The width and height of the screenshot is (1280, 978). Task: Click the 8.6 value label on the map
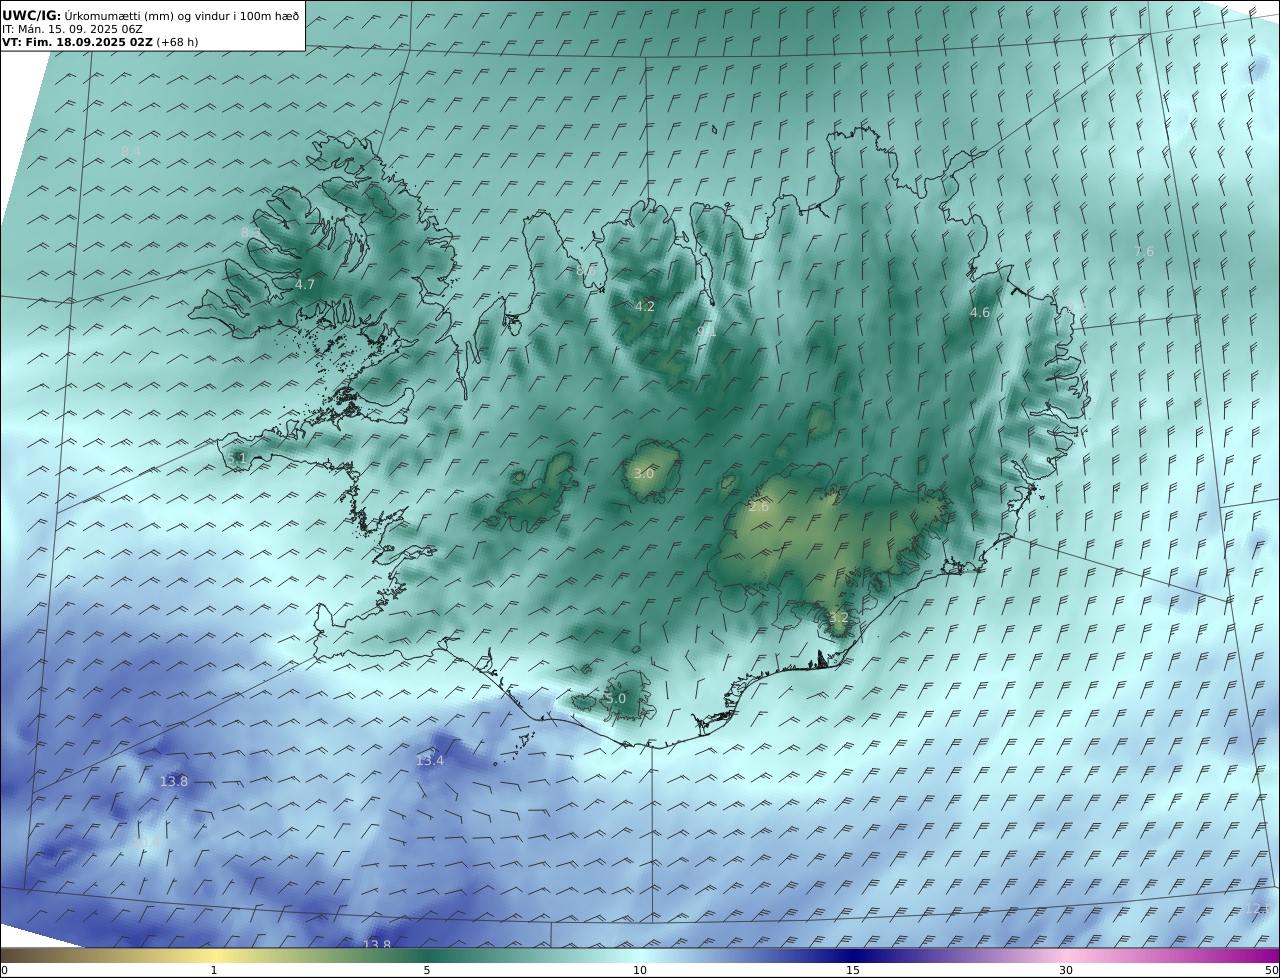[x=586, y=270]
